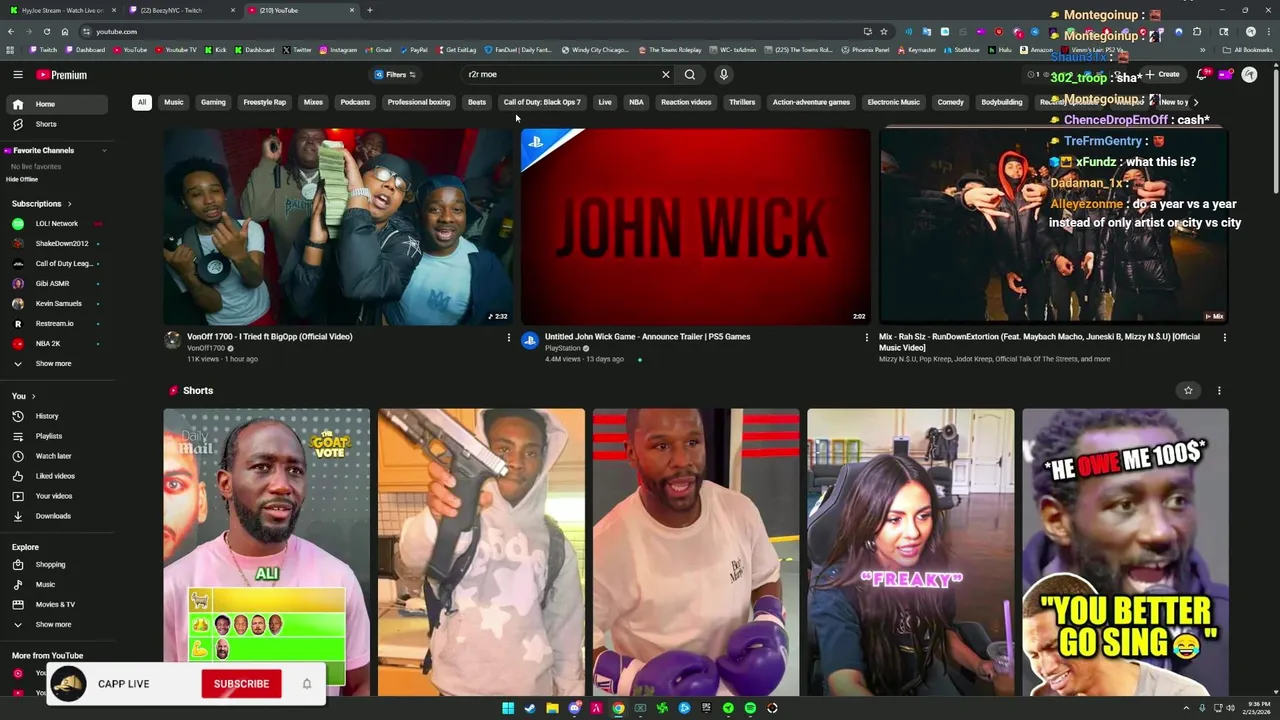This screenshot has width=1280, height=720.
Task: Open the YOU BETTER GO SING Short
Action: (x=1125, y=552)
